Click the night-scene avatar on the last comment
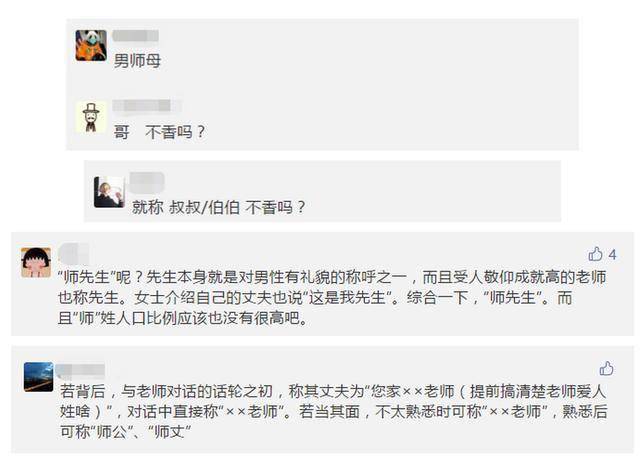This screenshot has height=461, width=640. coord(38,376)
